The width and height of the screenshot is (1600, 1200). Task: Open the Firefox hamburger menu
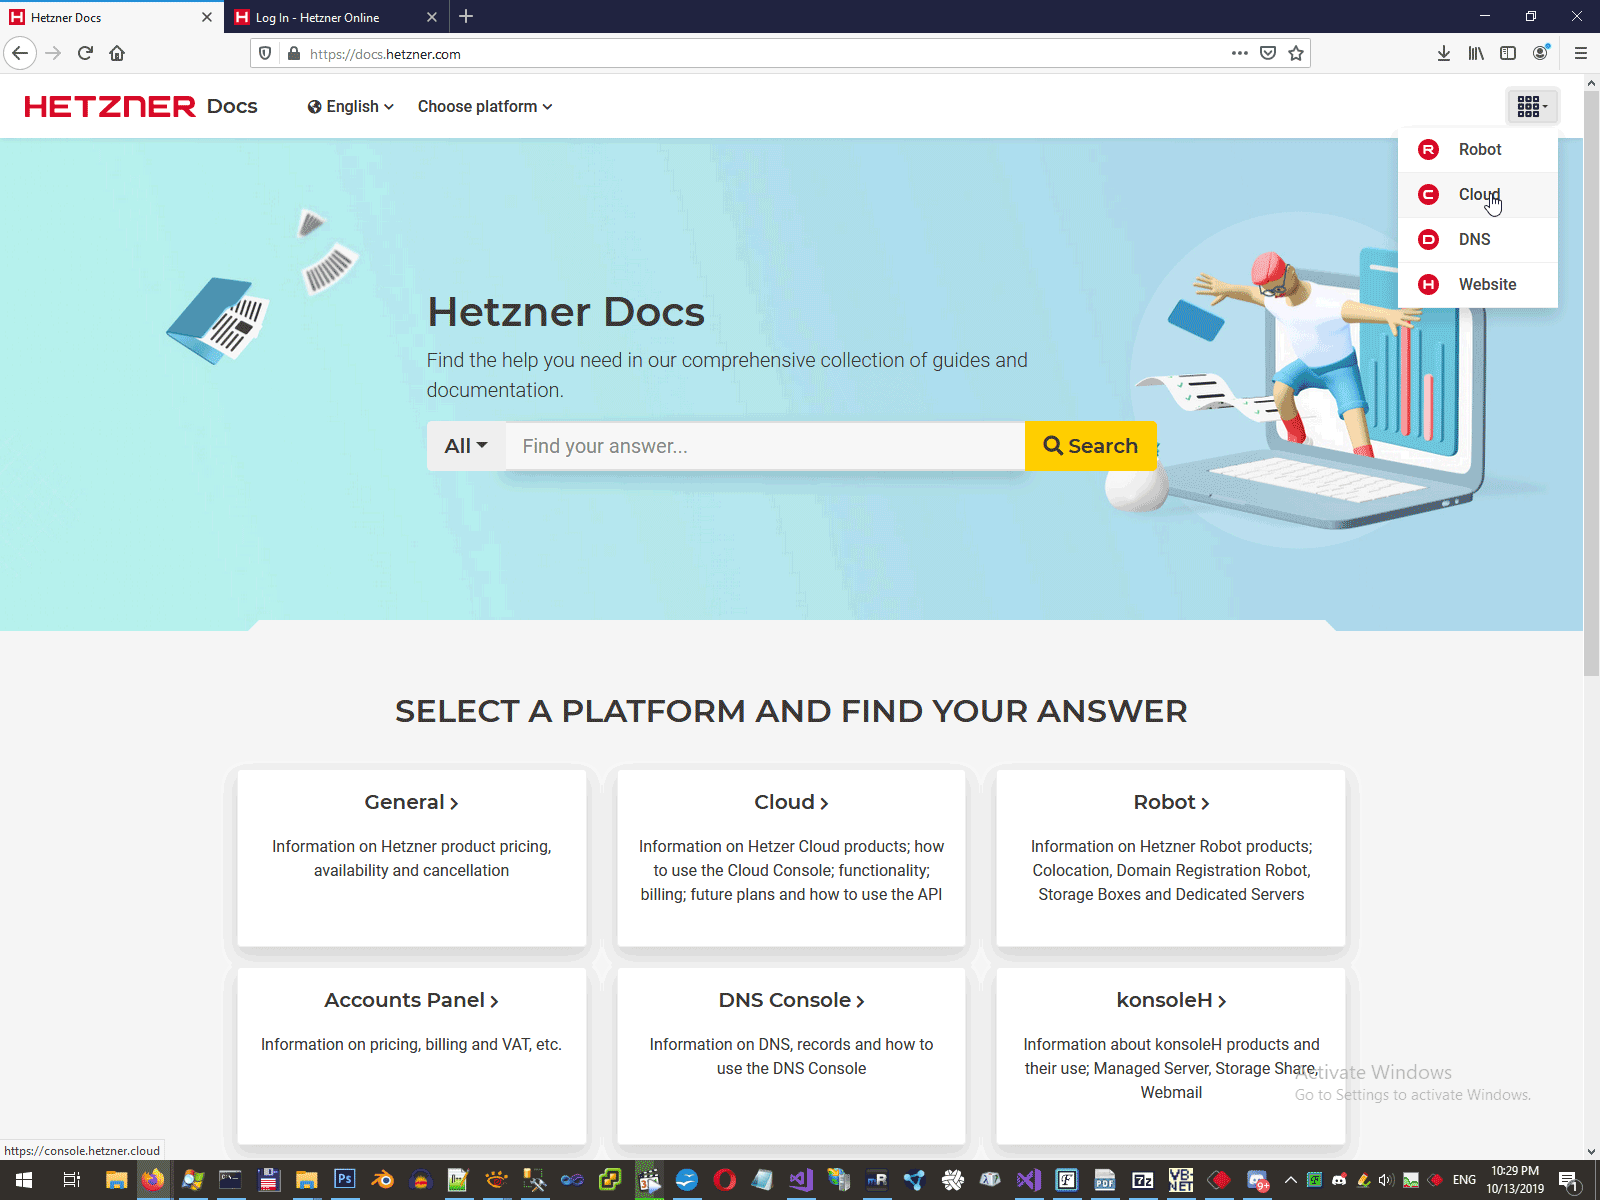point(1581,53)
